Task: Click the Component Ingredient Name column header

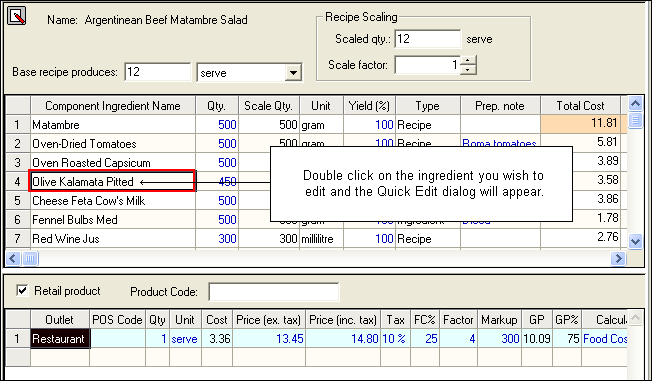Action: coord(113,106)
